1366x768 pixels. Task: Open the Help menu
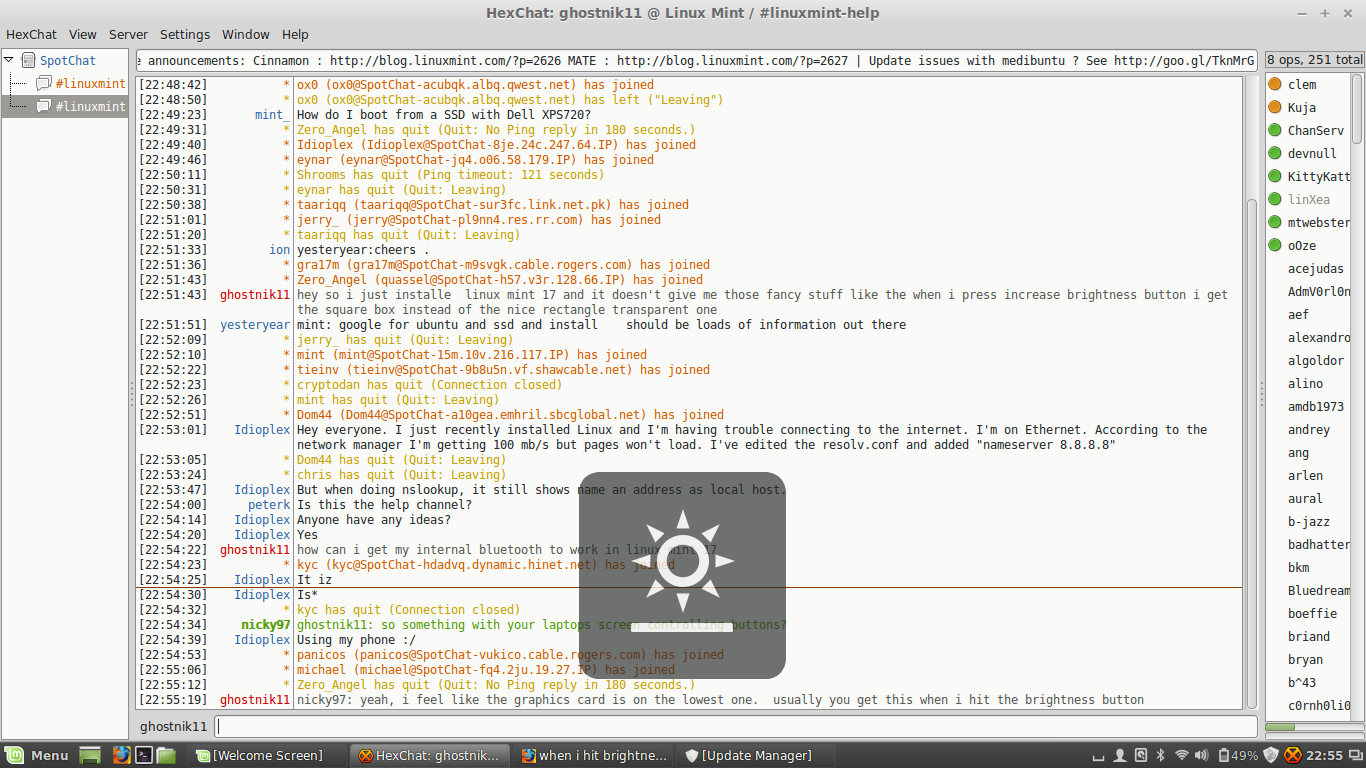(295, 34)
